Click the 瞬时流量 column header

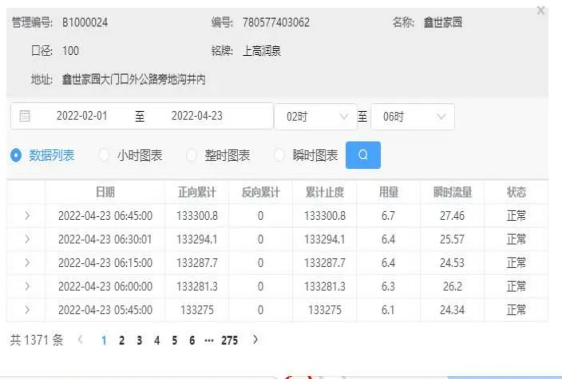452,192
